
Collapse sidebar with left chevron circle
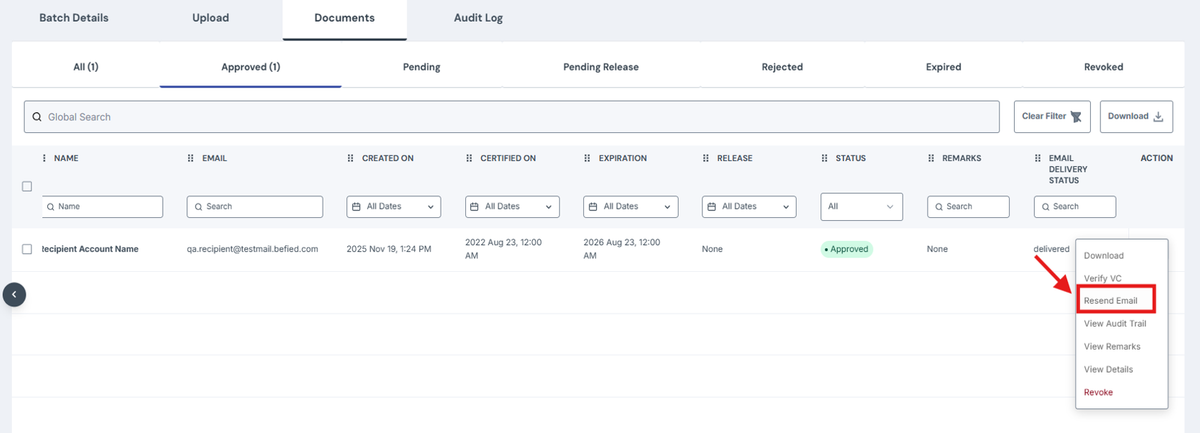(14, 295)
